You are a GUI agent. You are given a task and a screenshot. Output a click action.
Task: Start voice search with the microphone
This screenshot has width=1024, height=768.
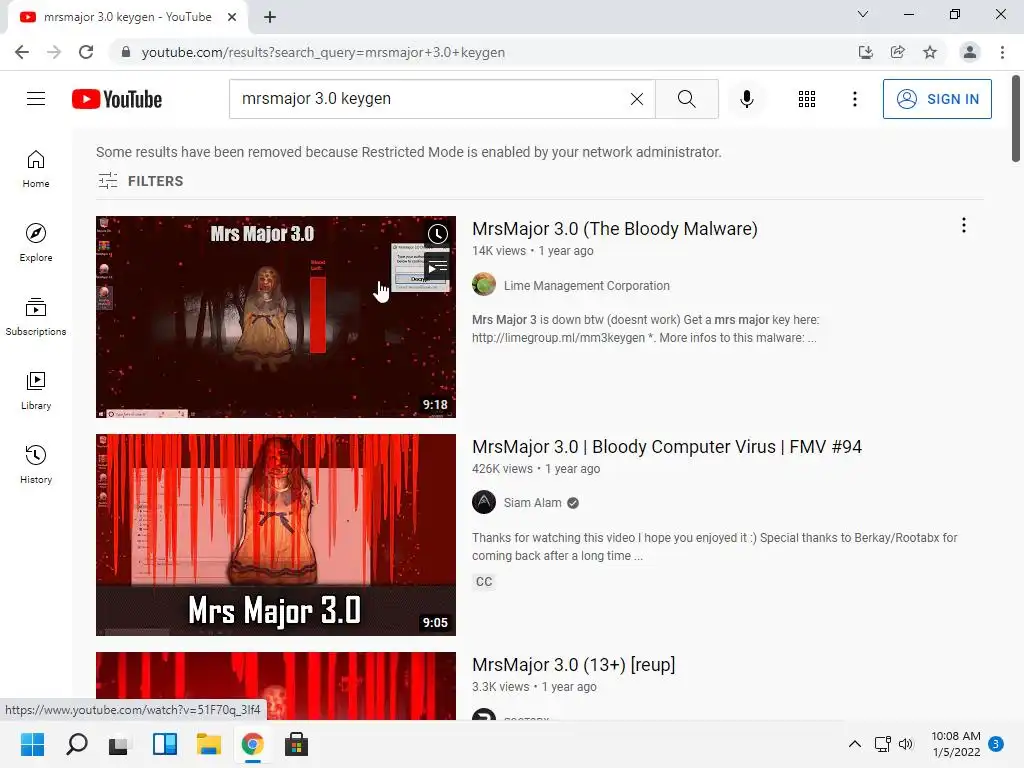pos(746,99)
